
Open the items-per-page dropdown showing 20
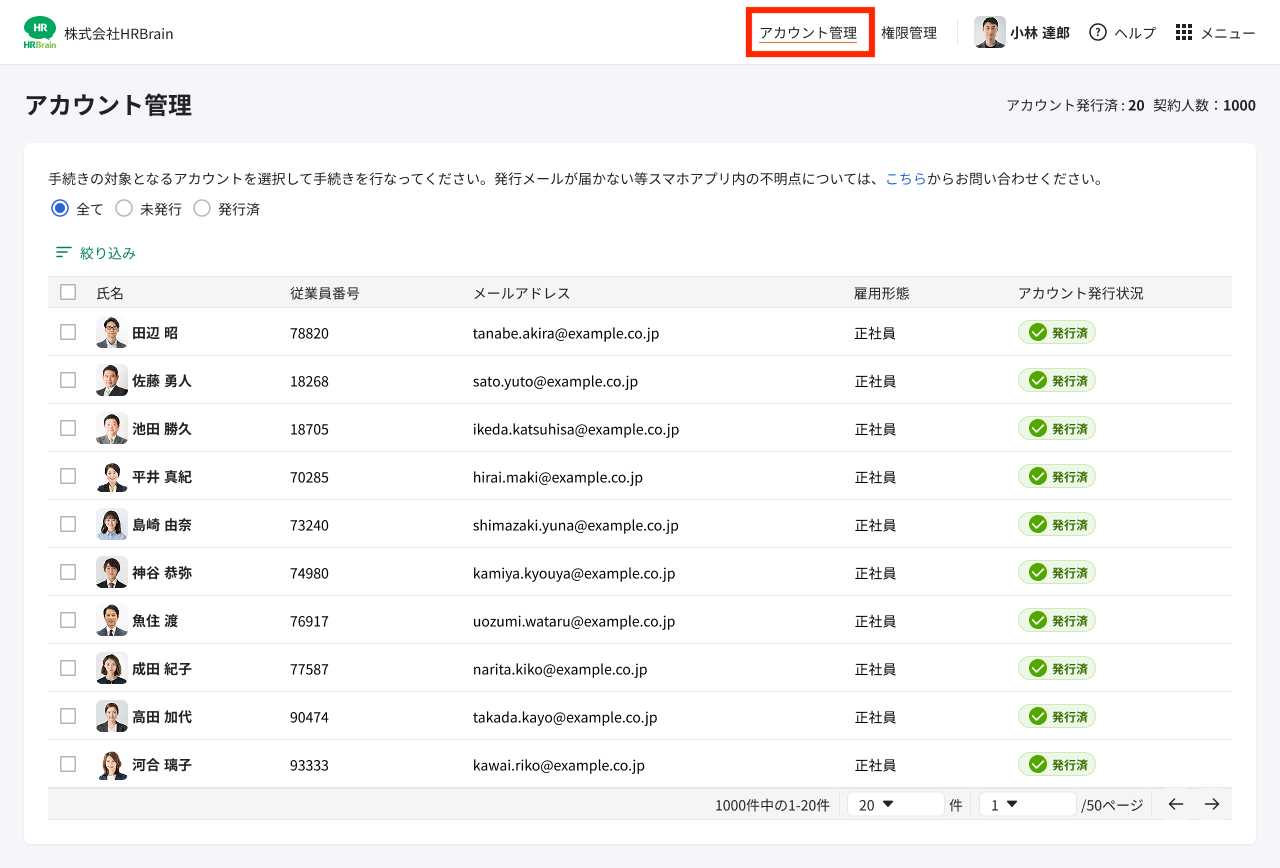point(895,803)
